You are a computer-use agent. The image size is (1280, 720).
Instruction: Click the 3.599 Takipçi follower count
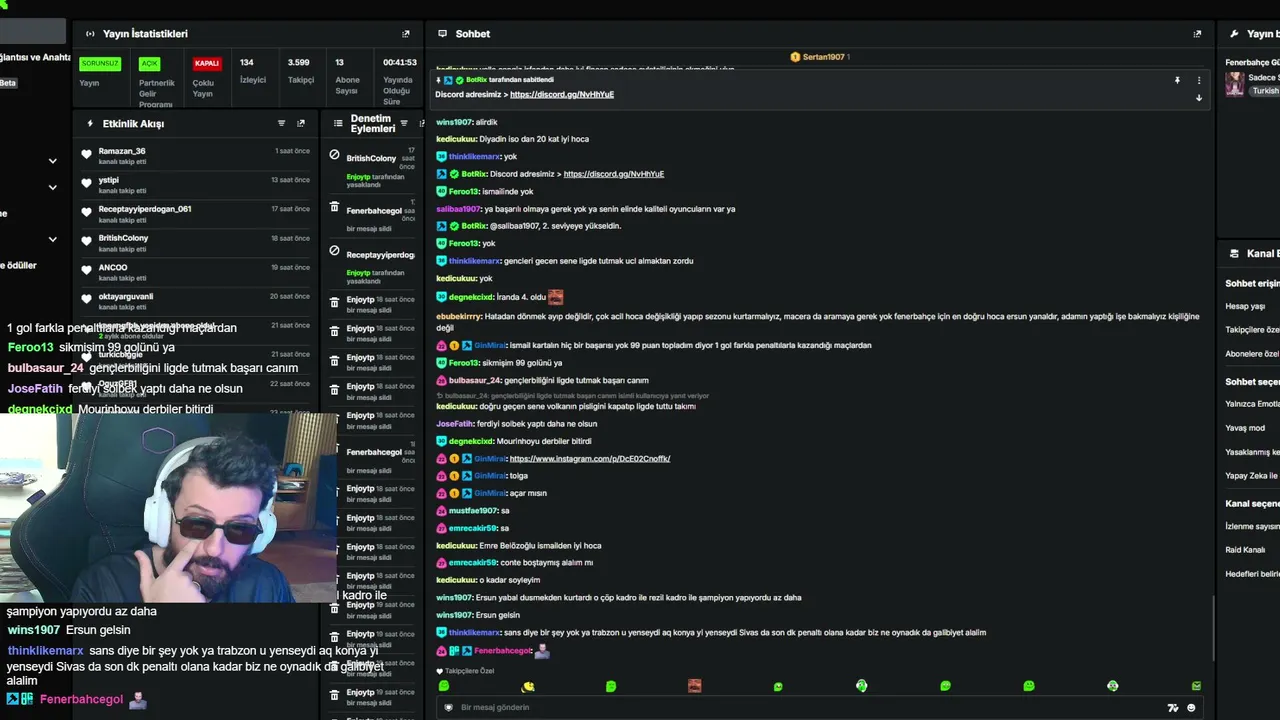click(x=300, y=71)
